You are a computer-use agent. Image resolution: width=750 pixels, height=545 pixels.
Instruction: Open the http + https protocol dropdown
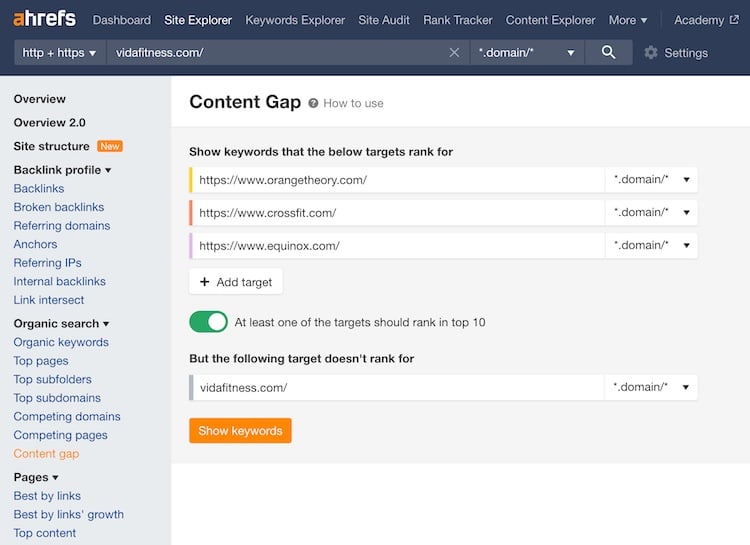[59, 53]
